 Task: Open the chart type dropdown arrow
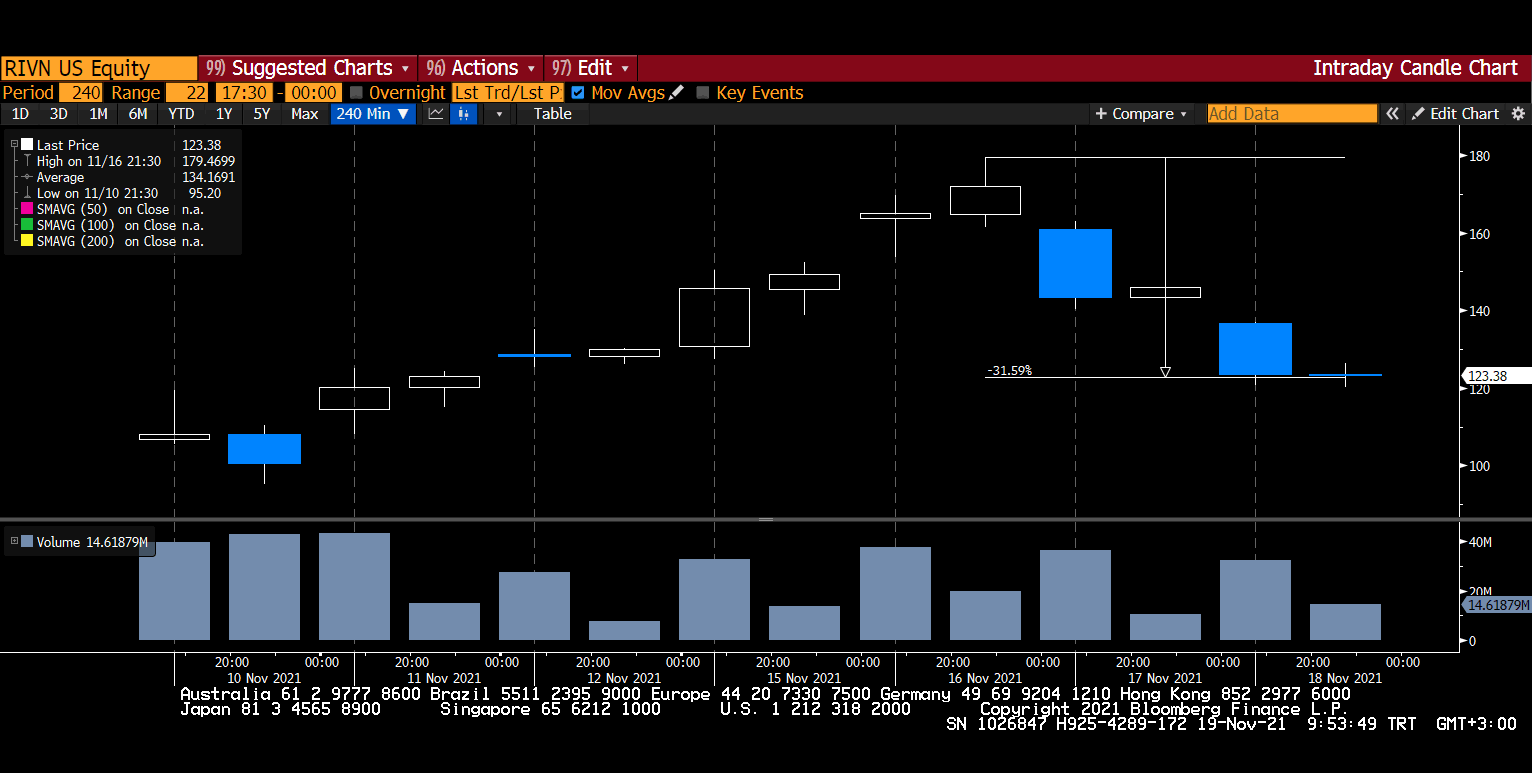499,114
